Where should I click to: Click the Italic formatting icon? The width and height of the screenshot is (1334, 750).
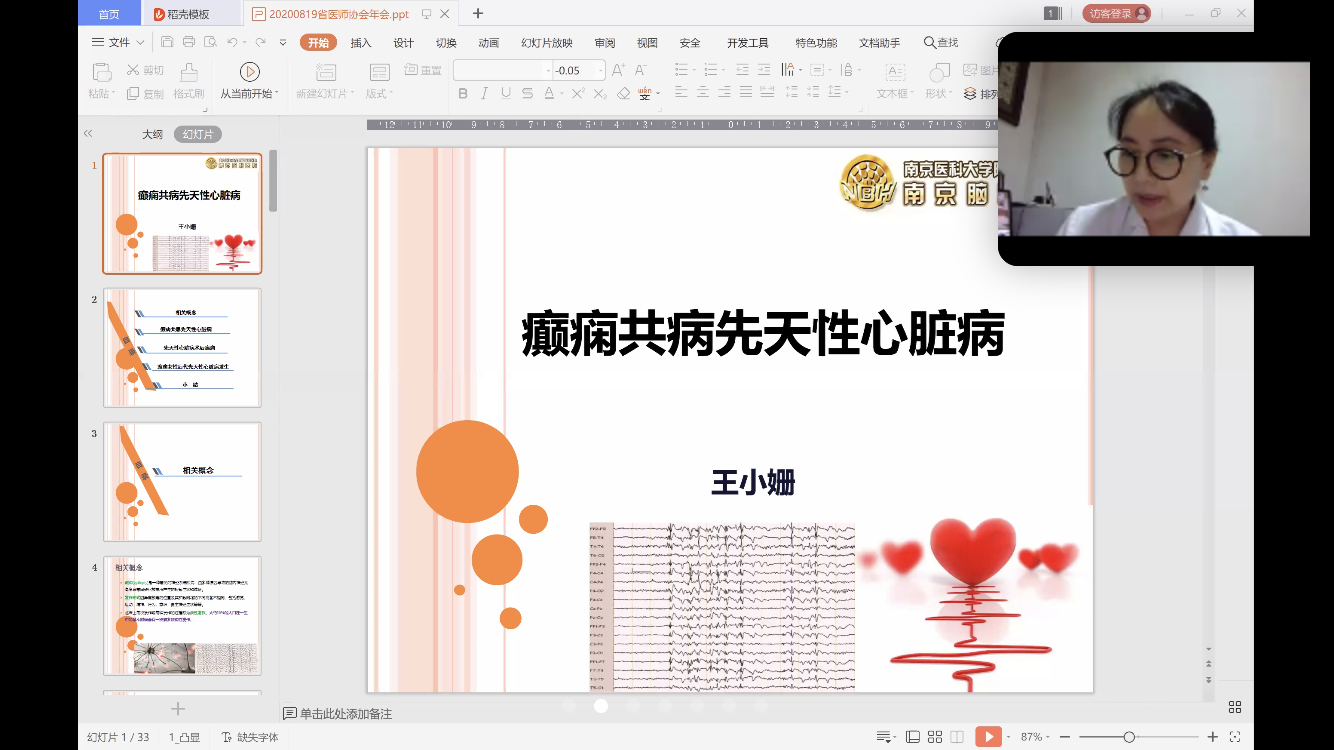484,94
